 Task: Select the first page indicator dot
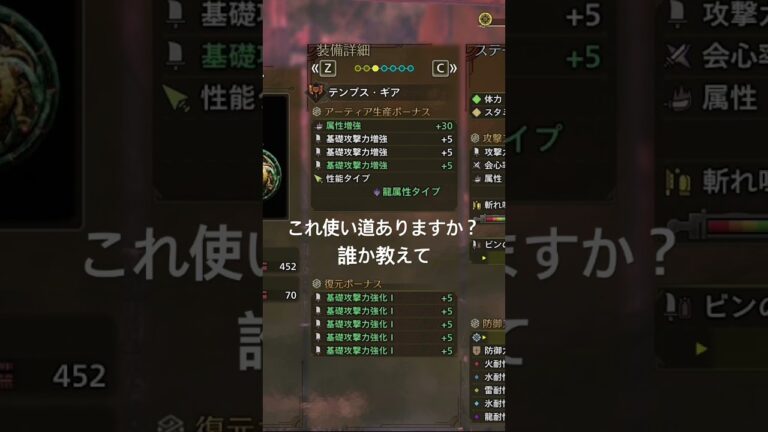pos(358,69)
